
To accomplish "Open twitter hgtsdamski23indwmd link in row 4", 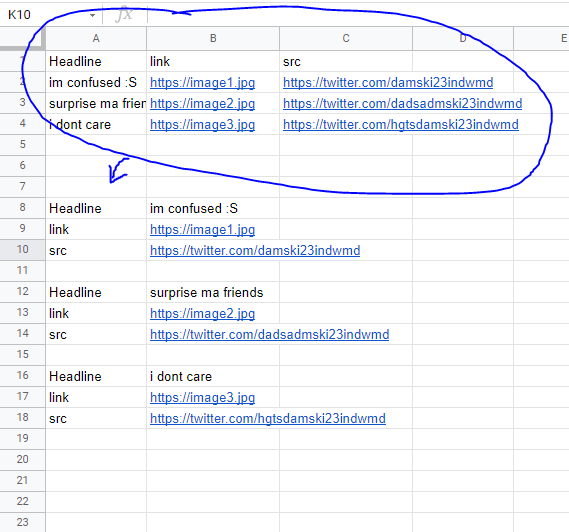I will [x=401, y=125].
